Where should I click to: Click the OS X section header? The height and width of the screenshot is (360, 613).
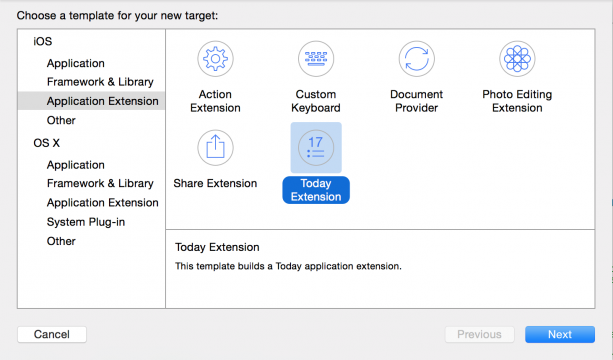pyautogui.click(x=47, y=143)
